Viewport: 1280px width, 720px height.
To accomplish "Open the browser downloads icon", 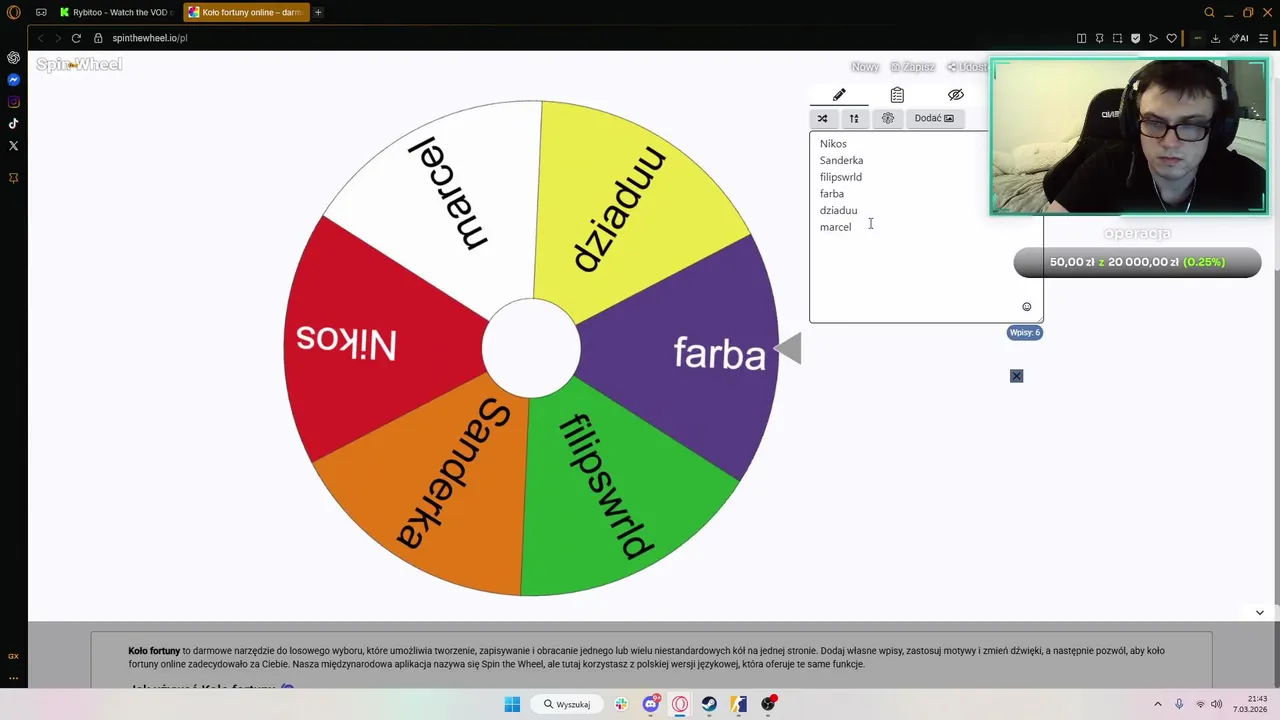I will tap(1215, 38).
